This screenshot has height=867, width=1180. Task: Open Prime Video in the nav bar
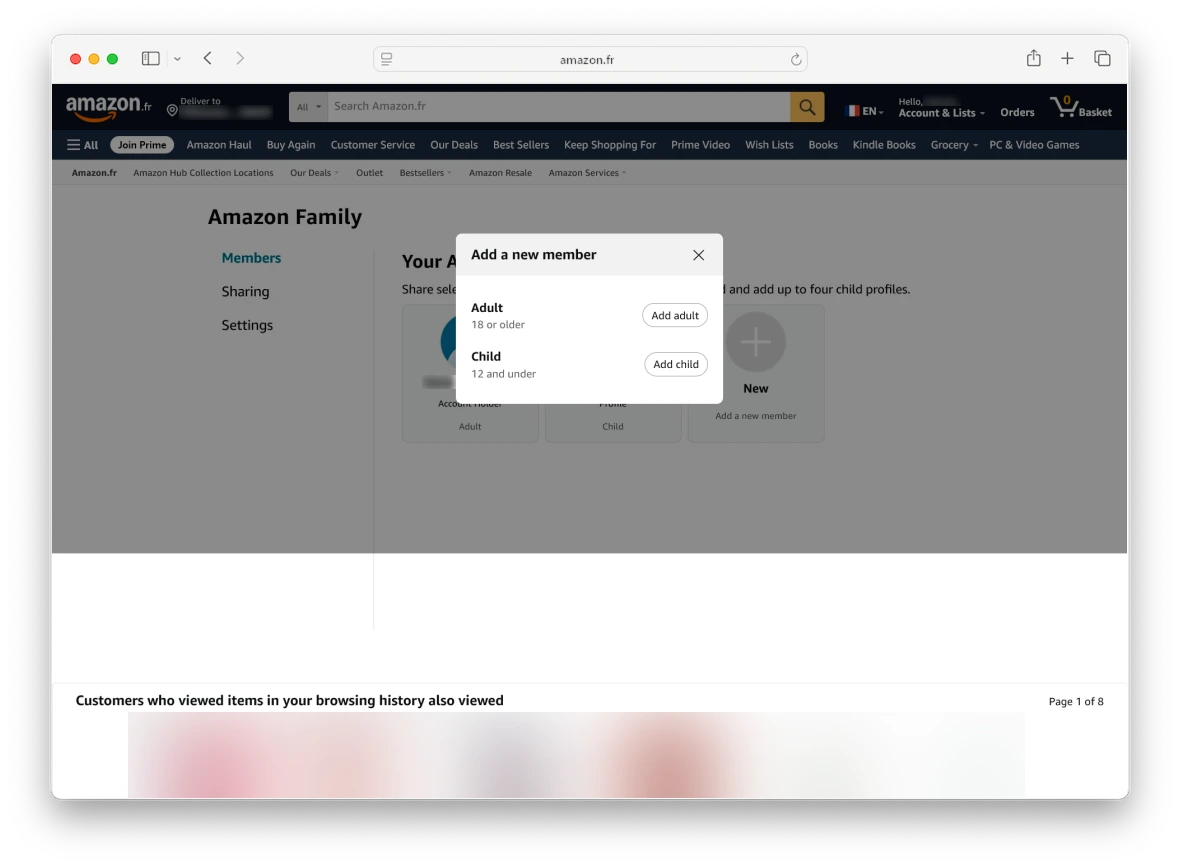coord(701,145)
